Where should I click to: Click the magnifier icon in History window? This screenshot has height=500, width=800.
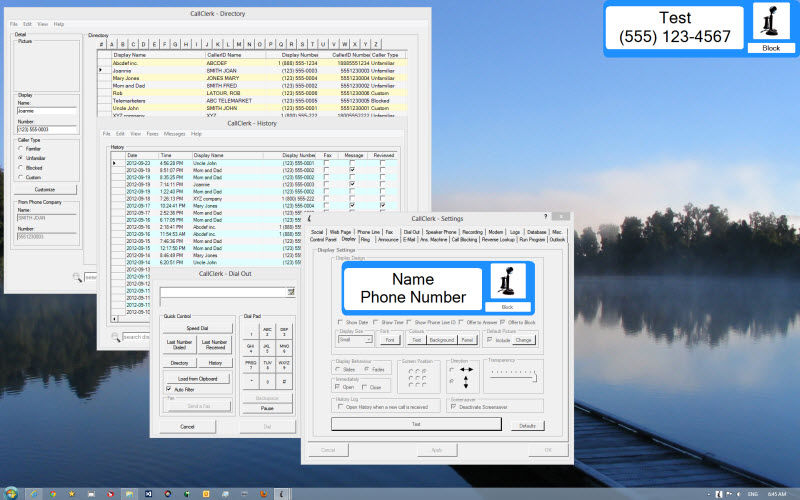pos(115,337)
